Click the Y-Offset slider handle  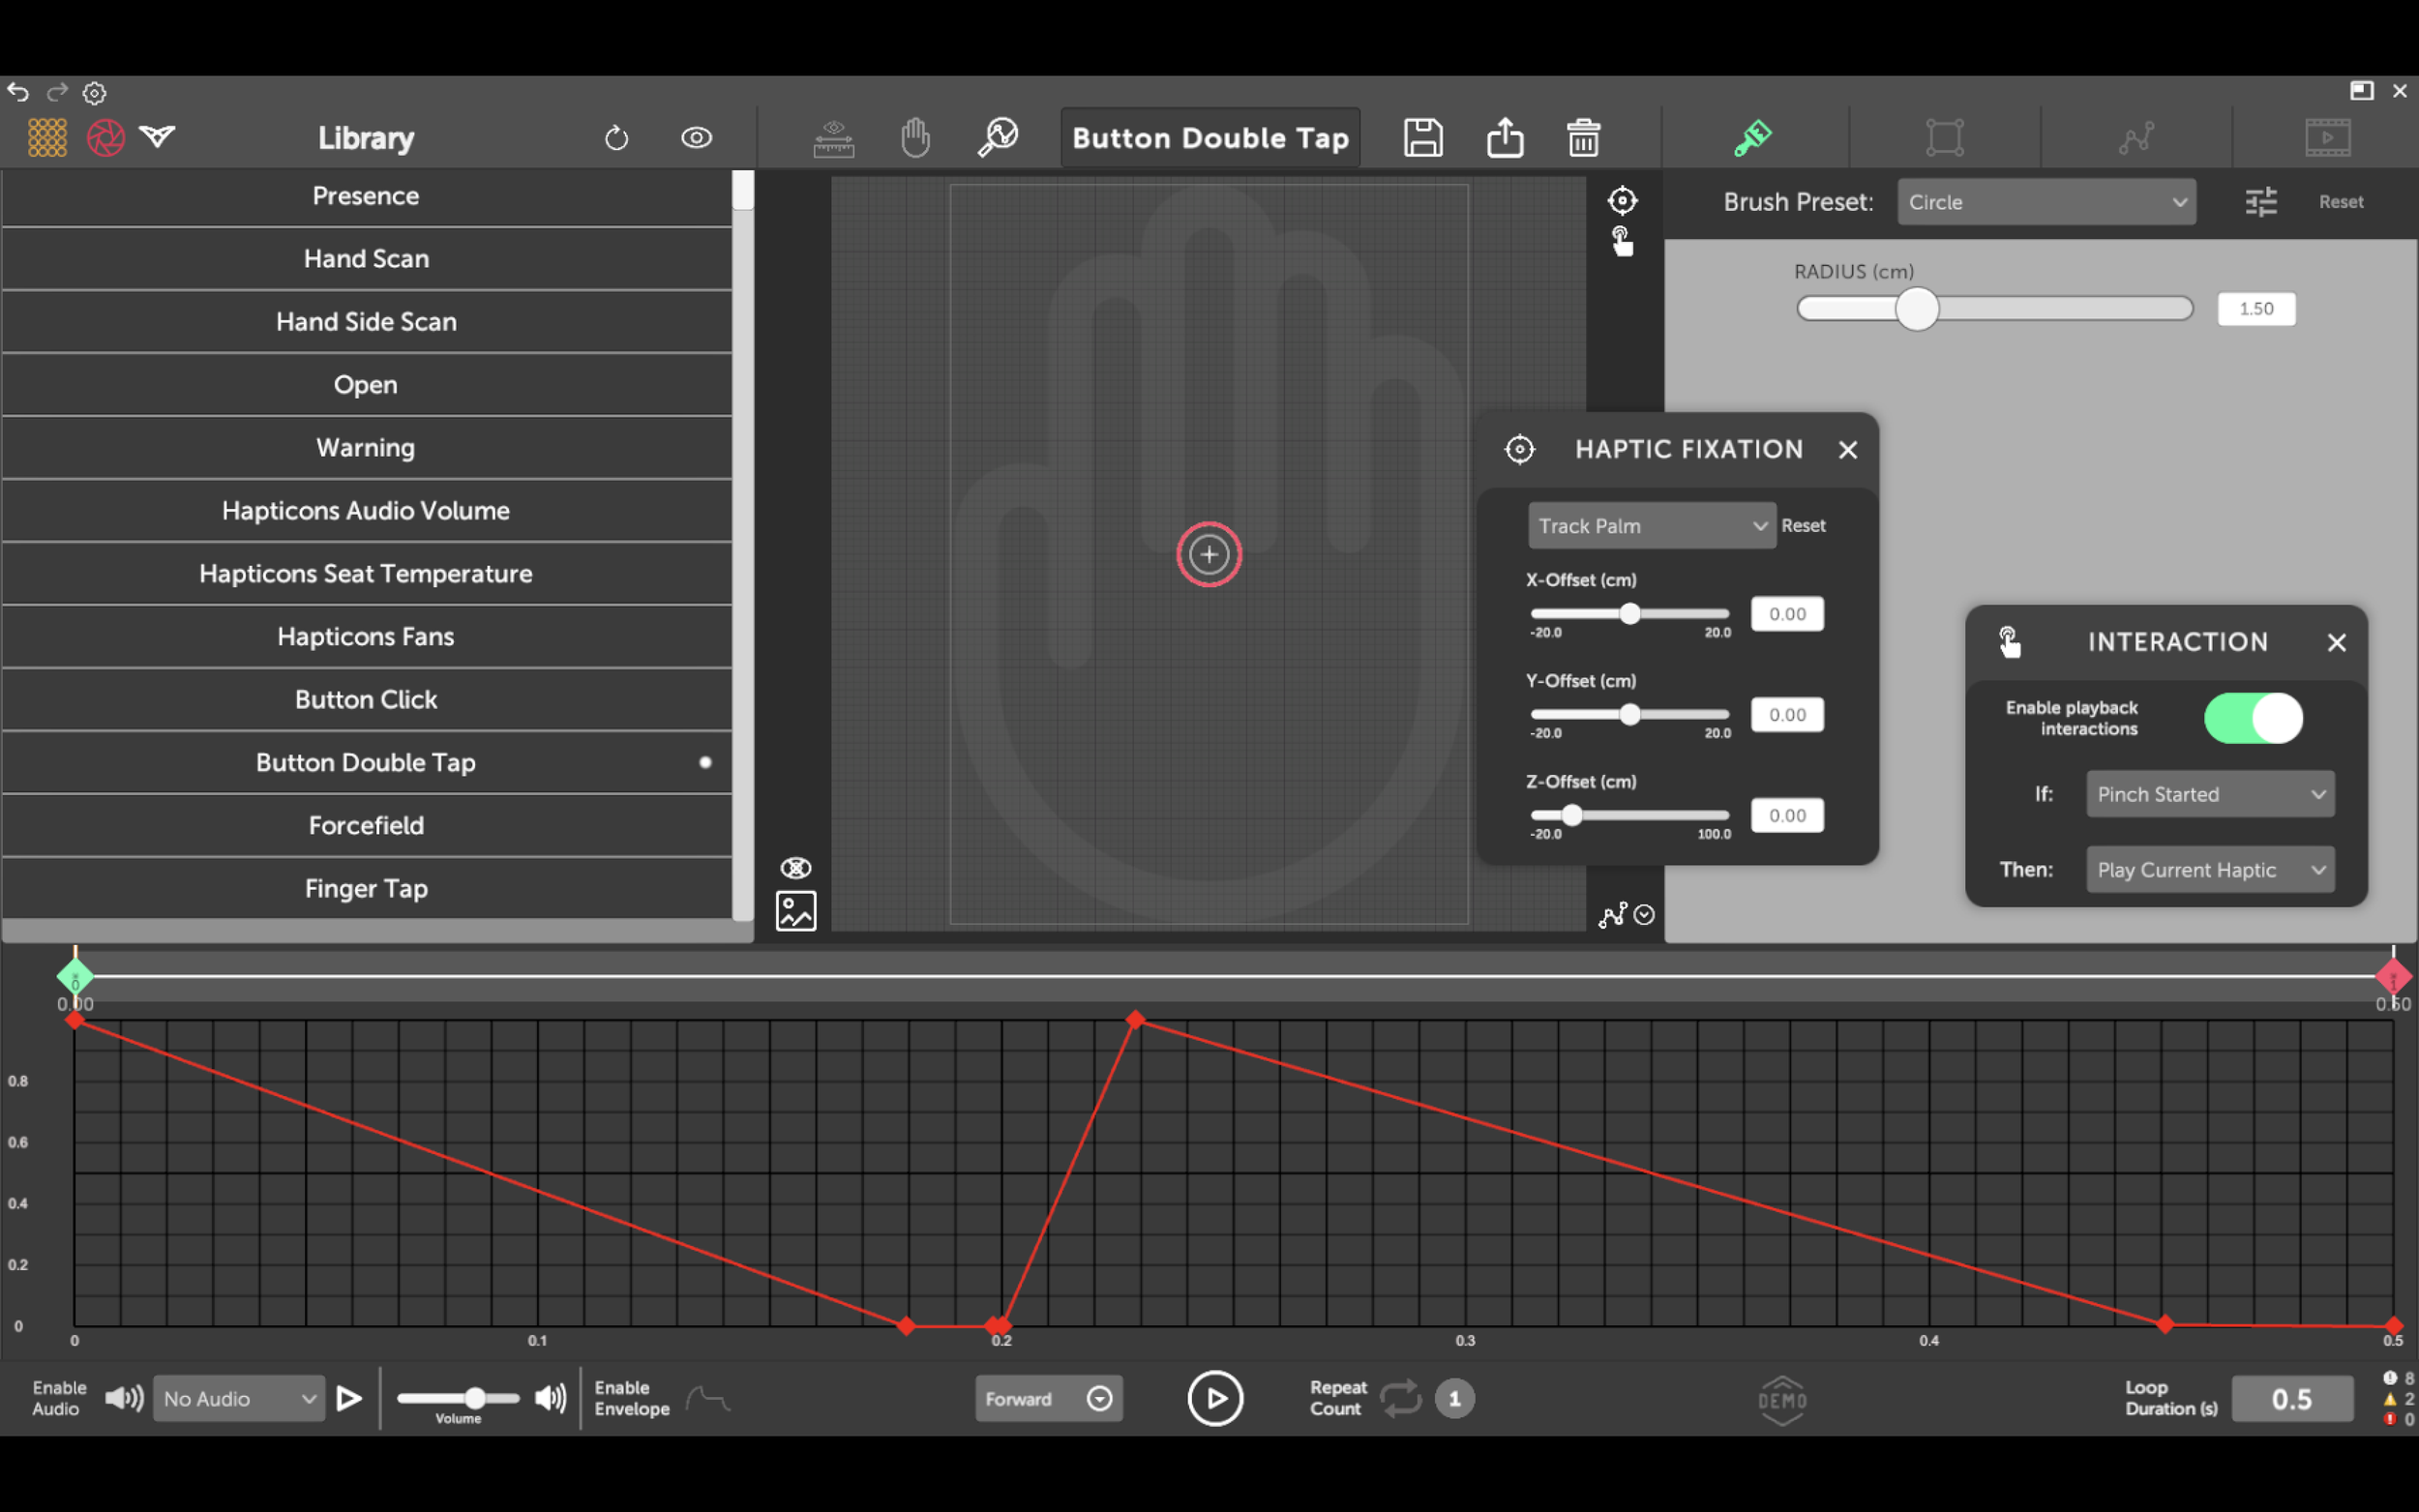tap(1630, 714)
